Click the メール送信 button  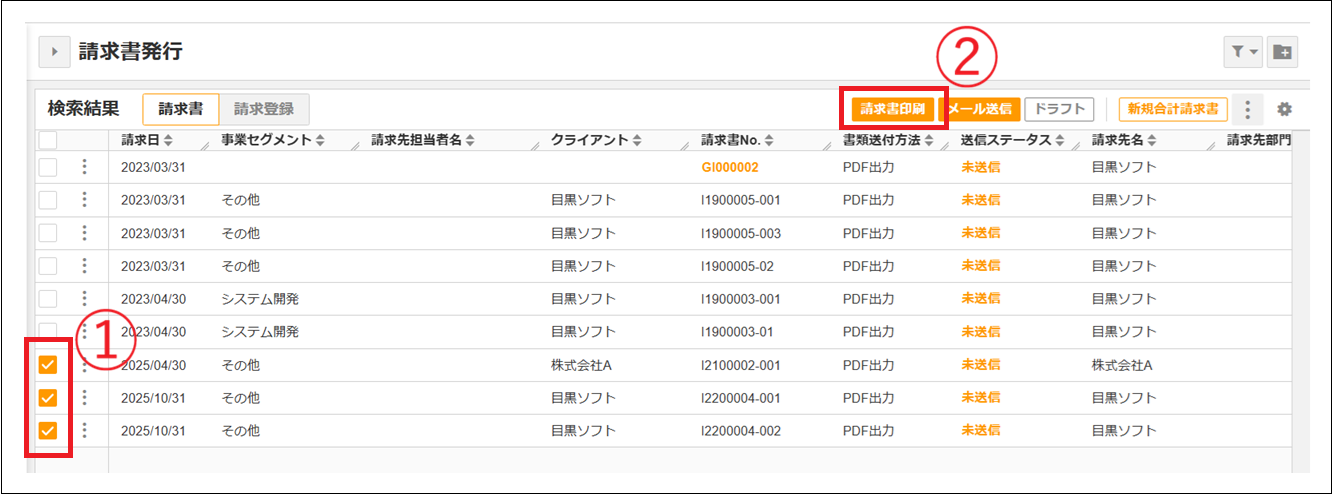pyautogui.click(x=979, y=108)
